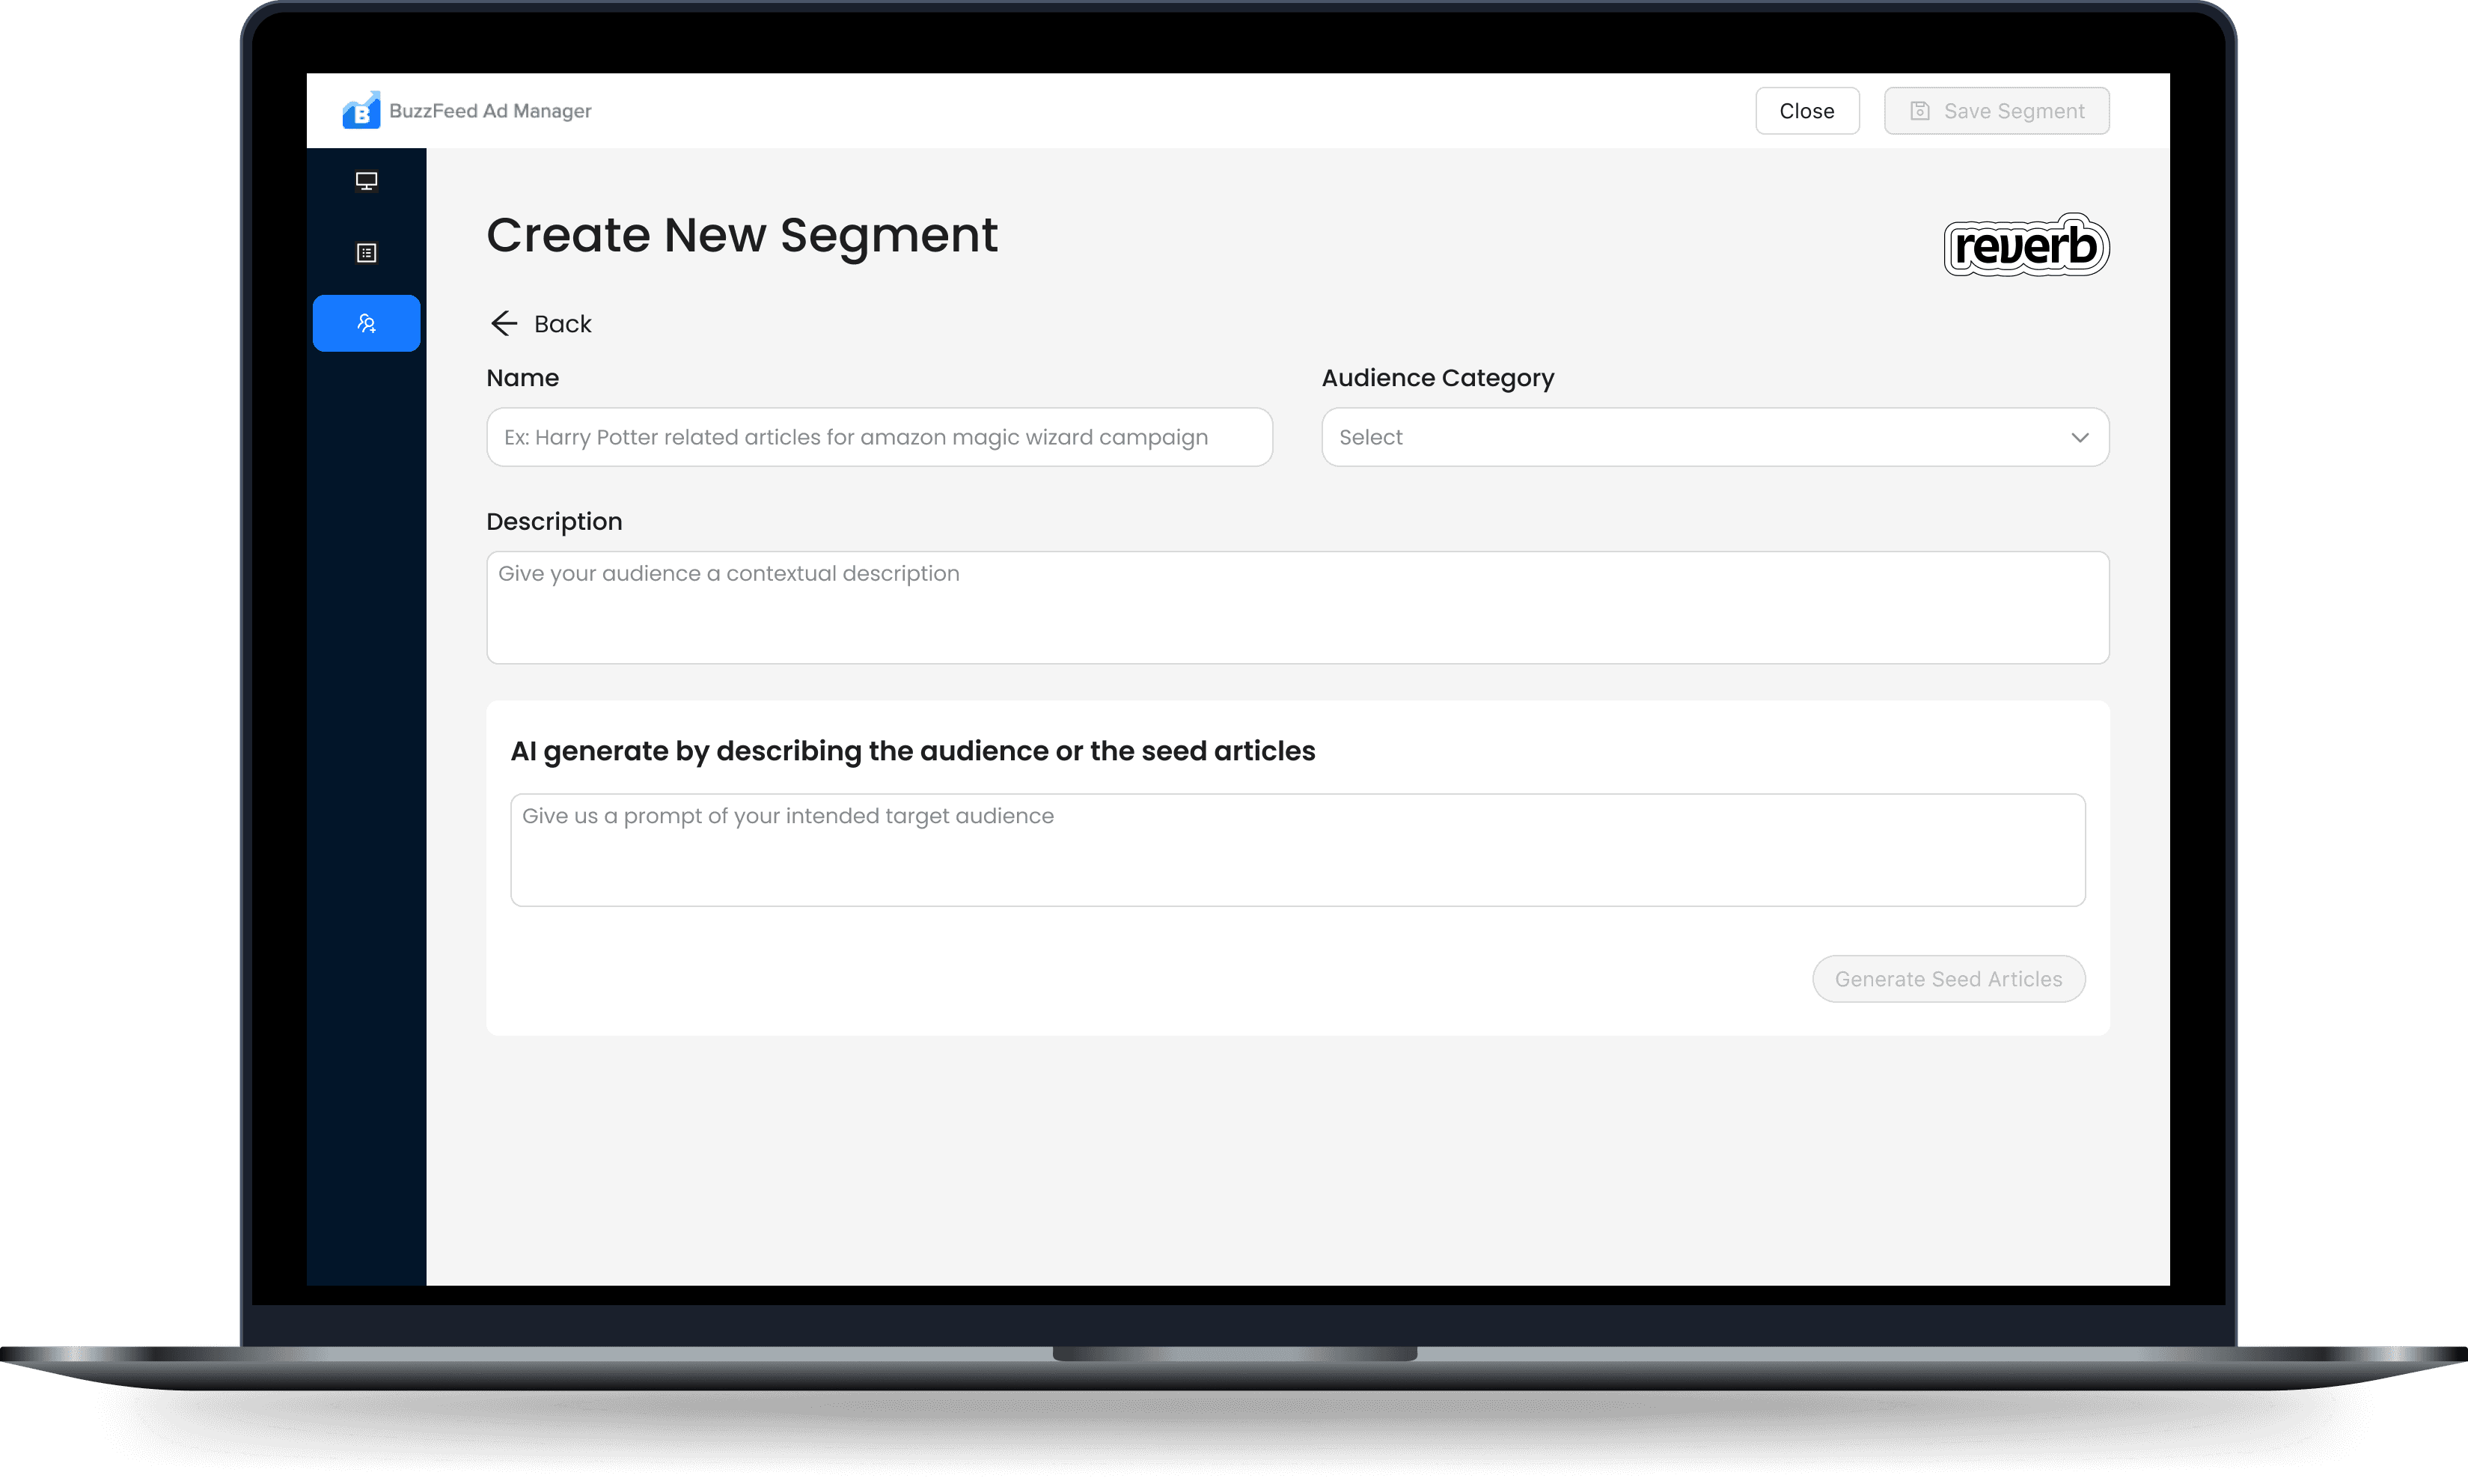Click the floppy disk save icon
Image resolution: width=2468 pixels, height=1484 pixels.
1919,111
